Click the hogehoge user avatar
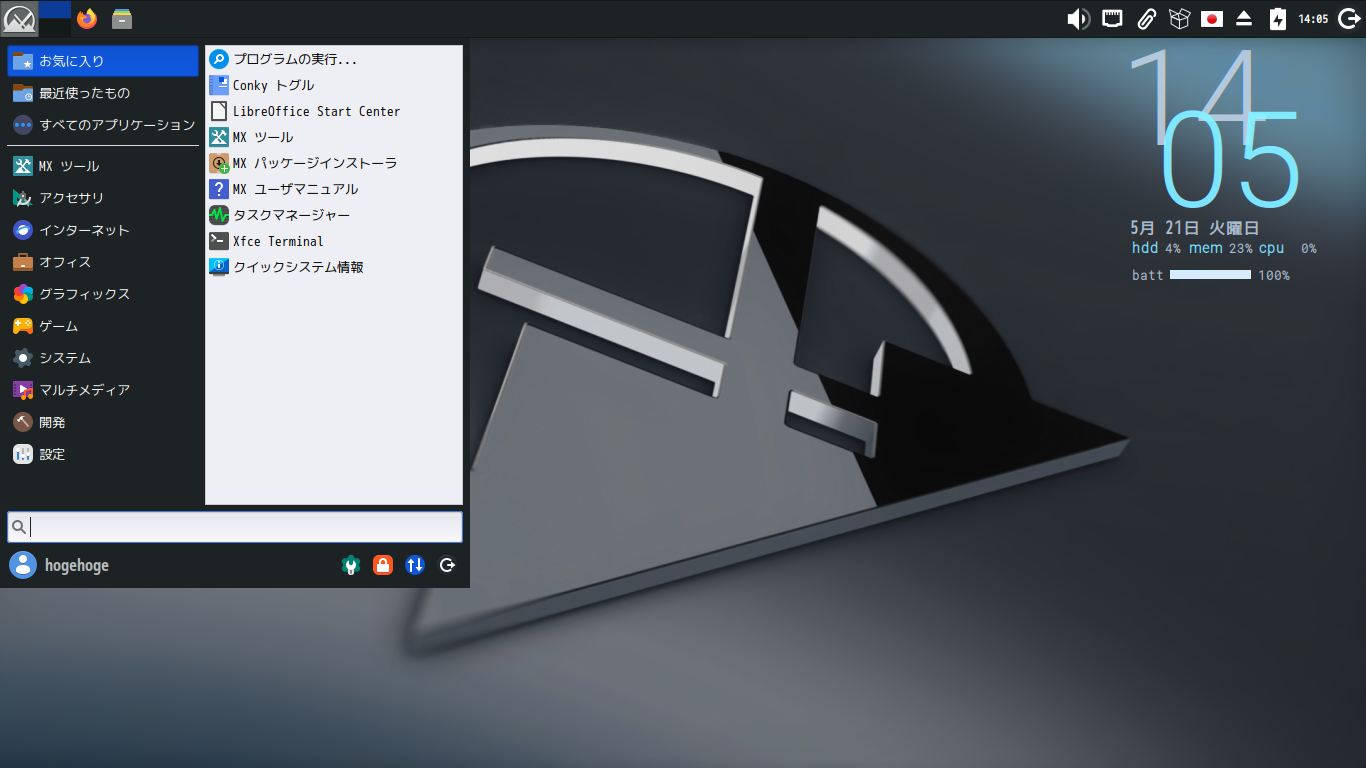 click(23, 565)
